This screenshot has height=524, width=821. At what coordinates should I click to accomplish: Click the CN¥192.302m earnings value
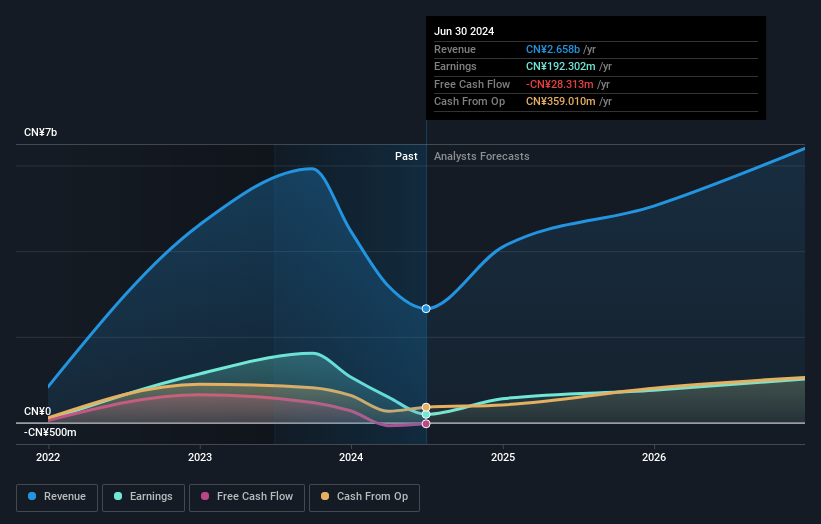[x=561, y=66]
